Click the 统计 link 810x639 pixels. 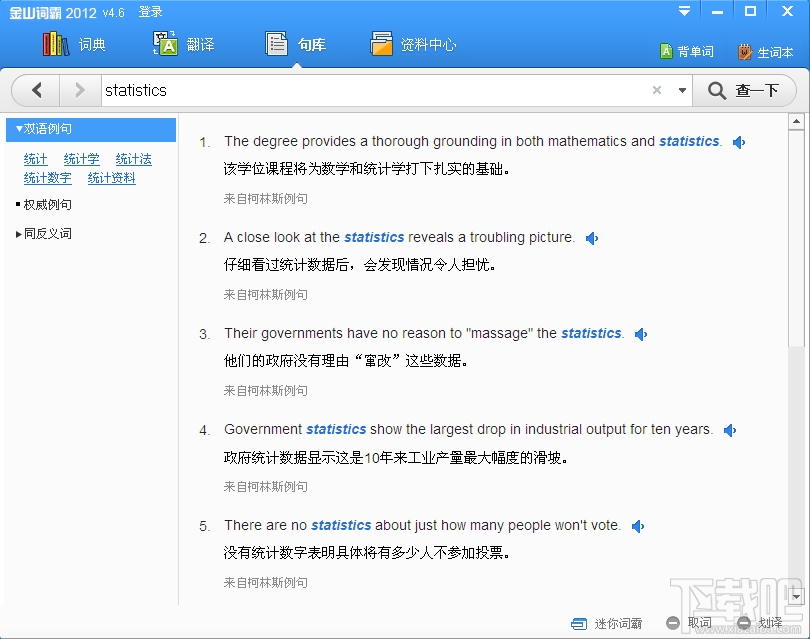pyautogui.click(x=35, y=159)
